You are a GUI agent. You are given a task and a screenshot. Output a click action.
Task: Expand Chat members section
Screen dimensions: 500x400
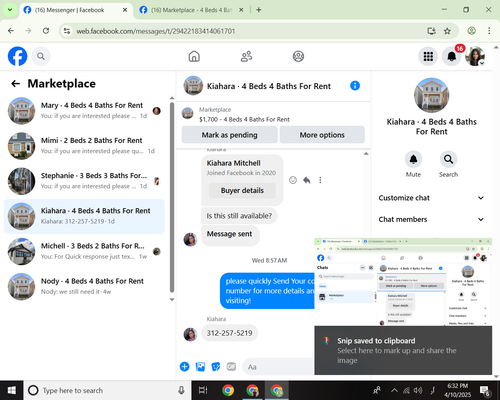point(431,219)
